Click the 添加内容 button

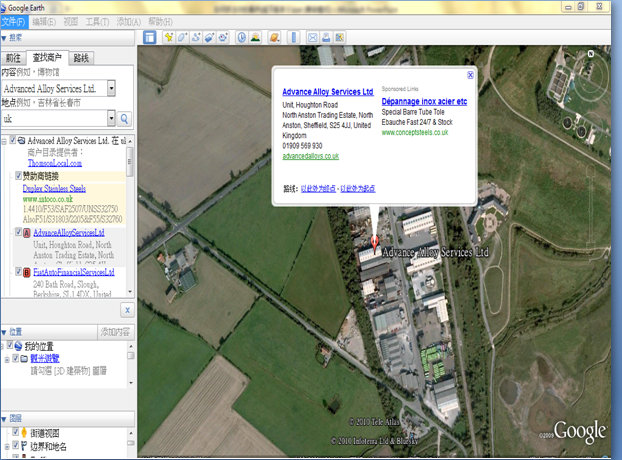coord(115,332)
